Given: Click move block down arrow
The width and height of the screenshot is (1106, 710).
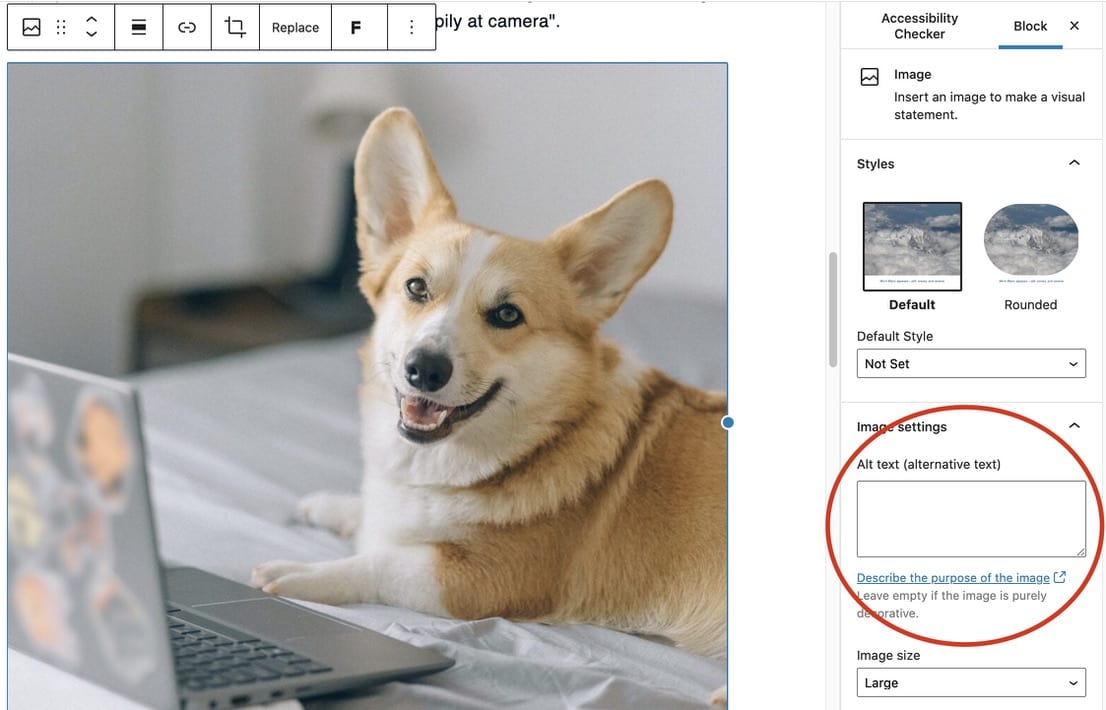Looking at the screenshot, I should click(91, 34).
